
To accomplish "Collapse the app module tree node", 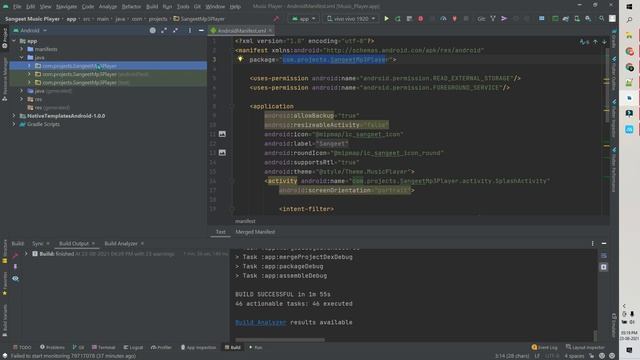I will pos(14,41).
